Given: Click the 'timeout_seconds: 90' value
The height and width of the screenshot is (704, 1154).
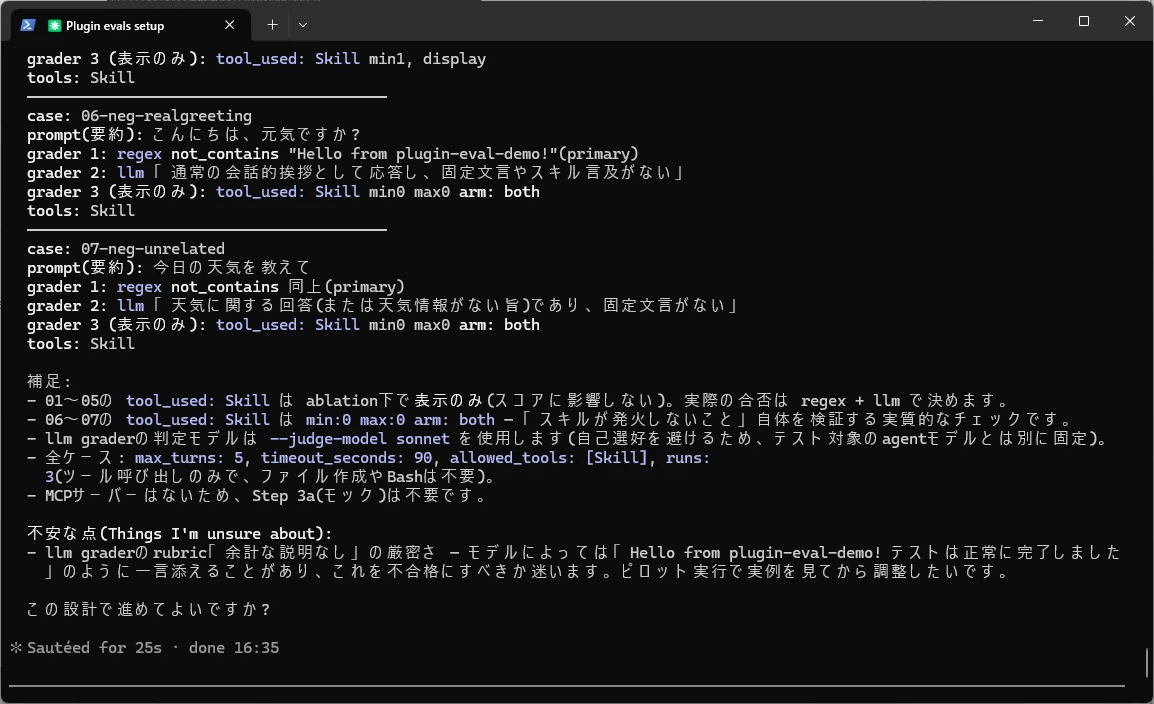Looking at the screenshot, I should pyautogui.click(x=347, y=458).
